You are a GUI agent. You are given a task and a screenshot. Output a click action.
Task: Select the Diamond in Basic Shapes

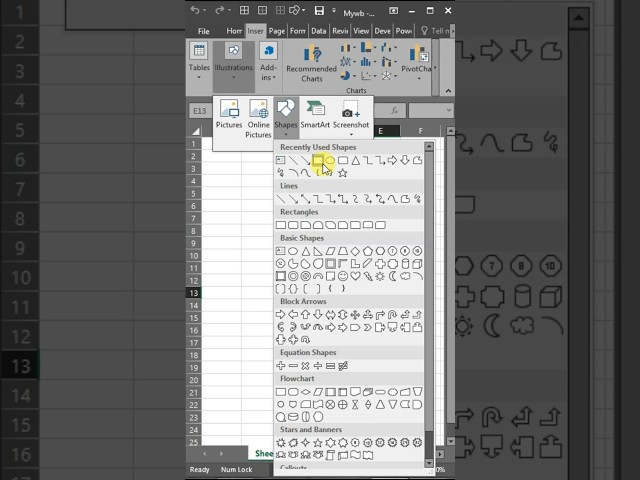click(355, 251)
